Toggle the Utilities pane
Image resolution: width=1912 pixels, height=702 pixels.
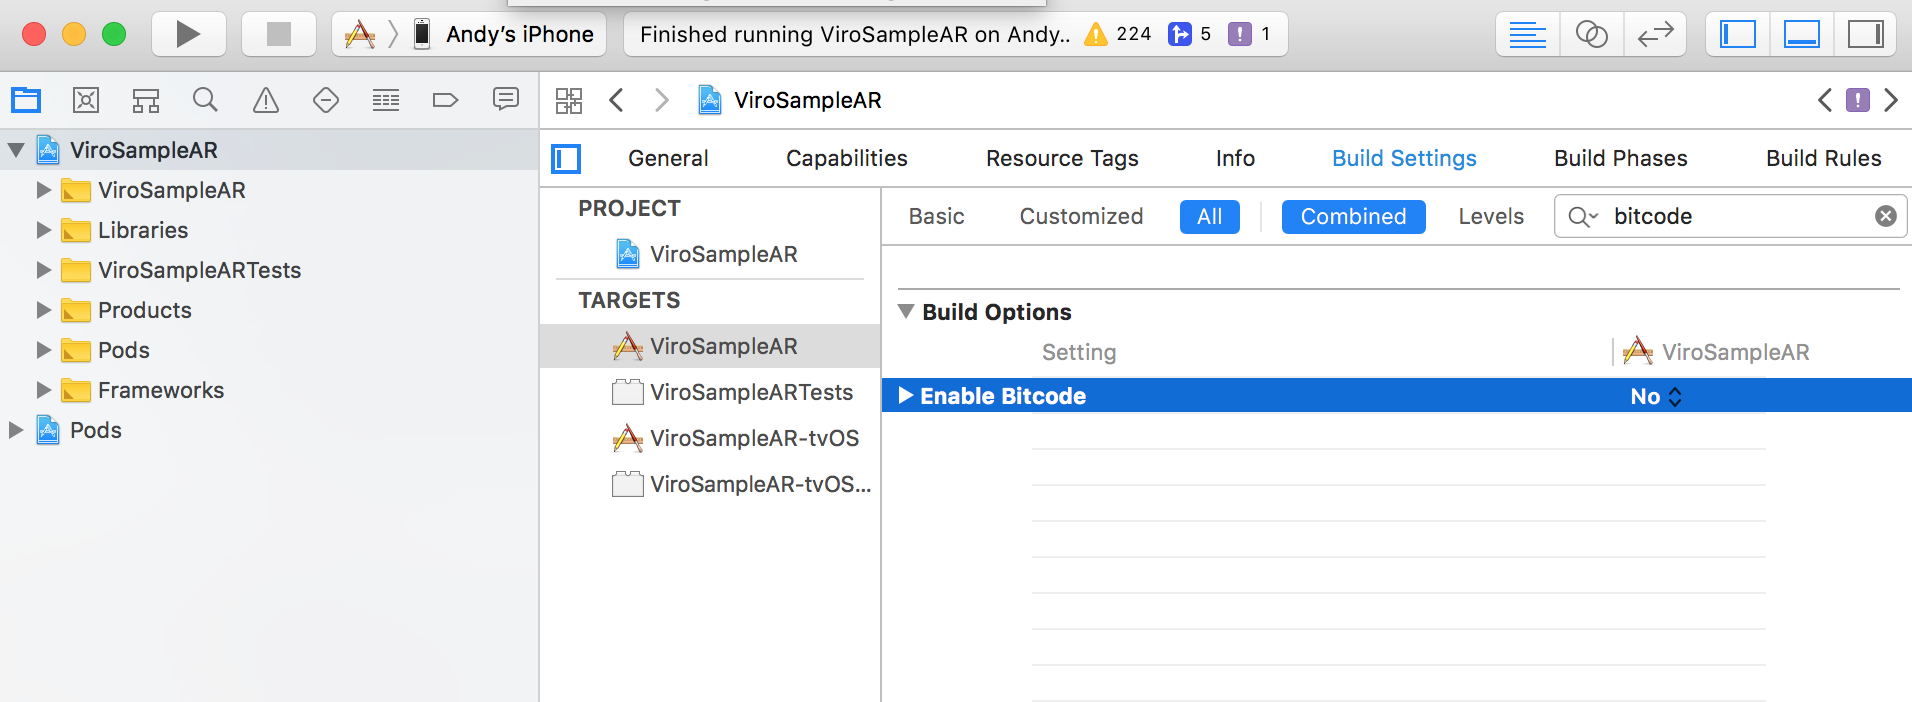[1865, 34]
